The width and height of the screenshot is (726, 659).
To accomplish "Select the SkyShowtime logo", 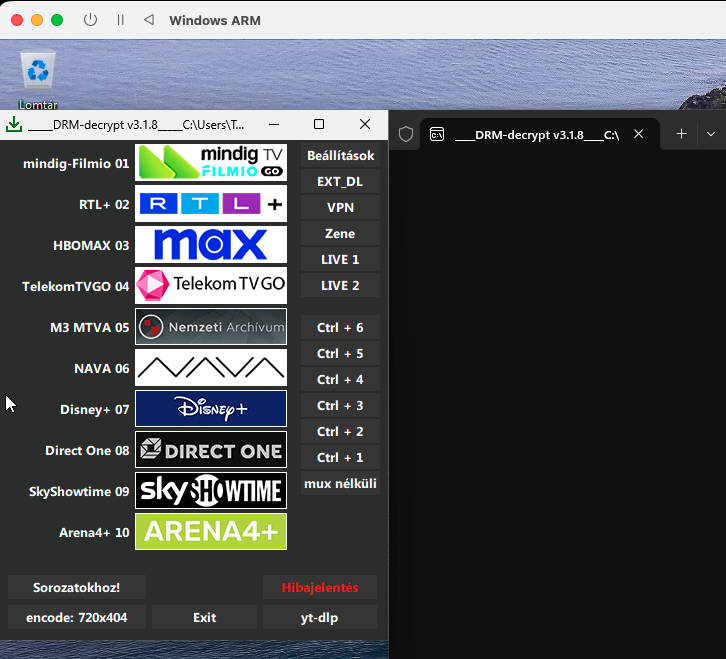I will [211, 490].
